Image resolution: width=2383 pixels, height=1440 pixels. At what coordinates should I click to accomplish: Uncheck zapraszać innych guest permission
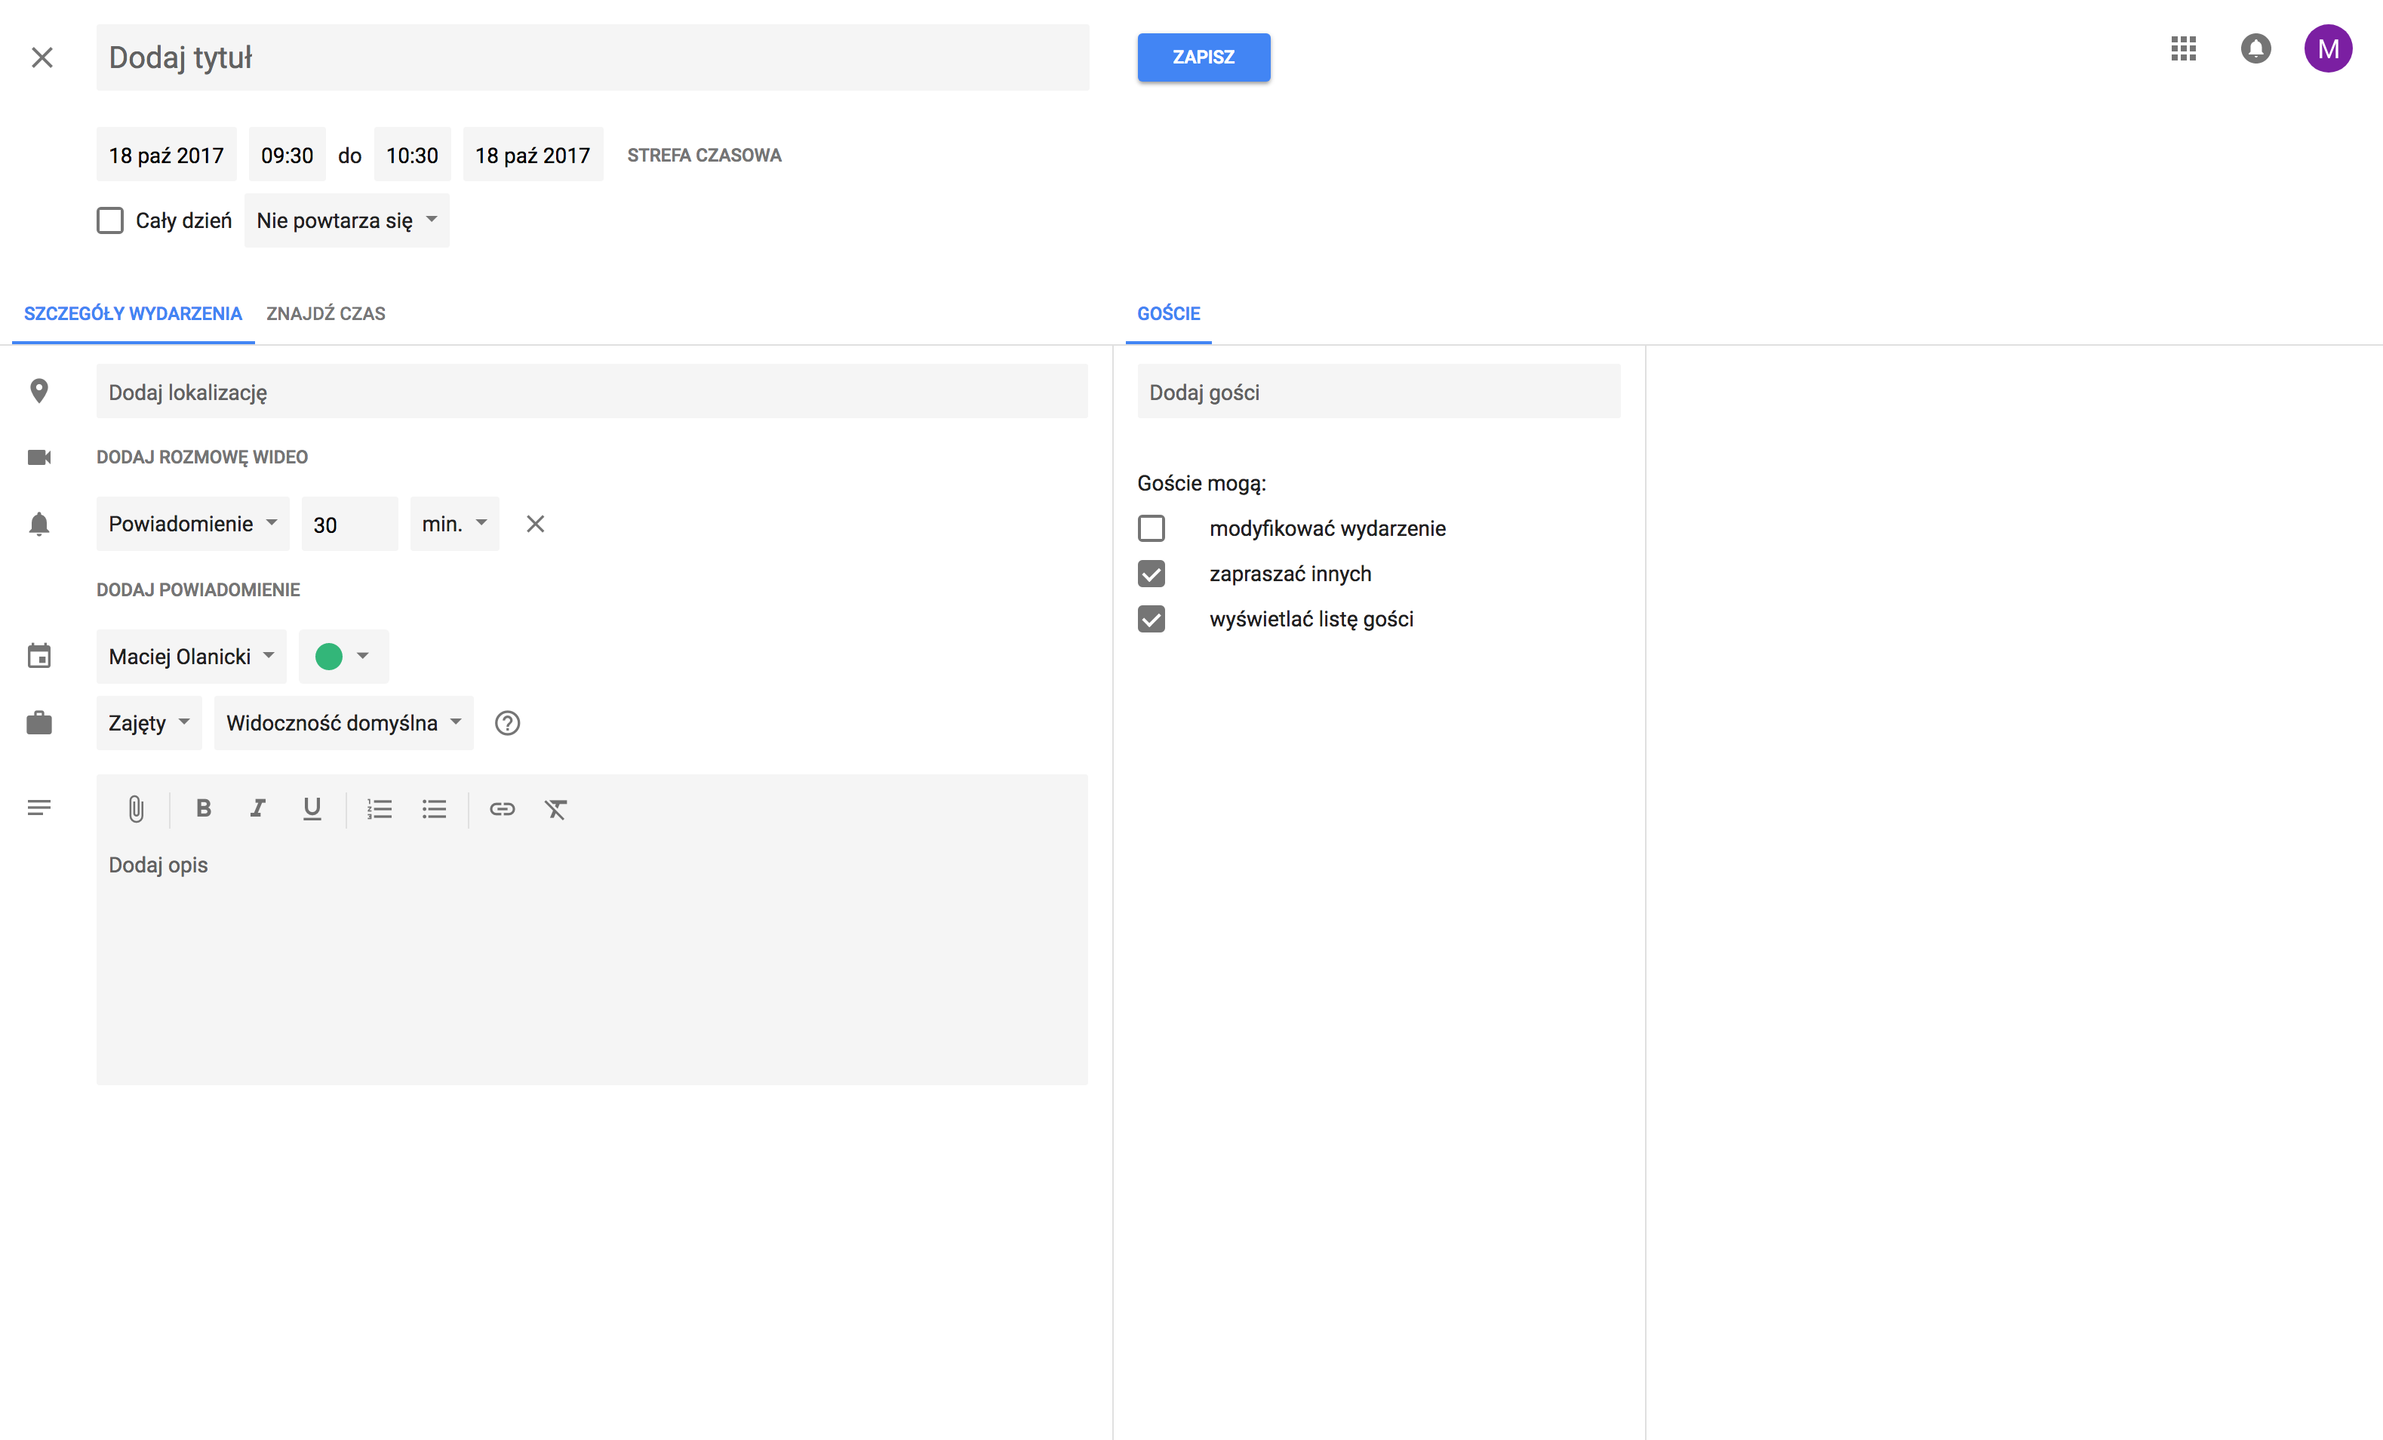click(x=1151, y=574)
